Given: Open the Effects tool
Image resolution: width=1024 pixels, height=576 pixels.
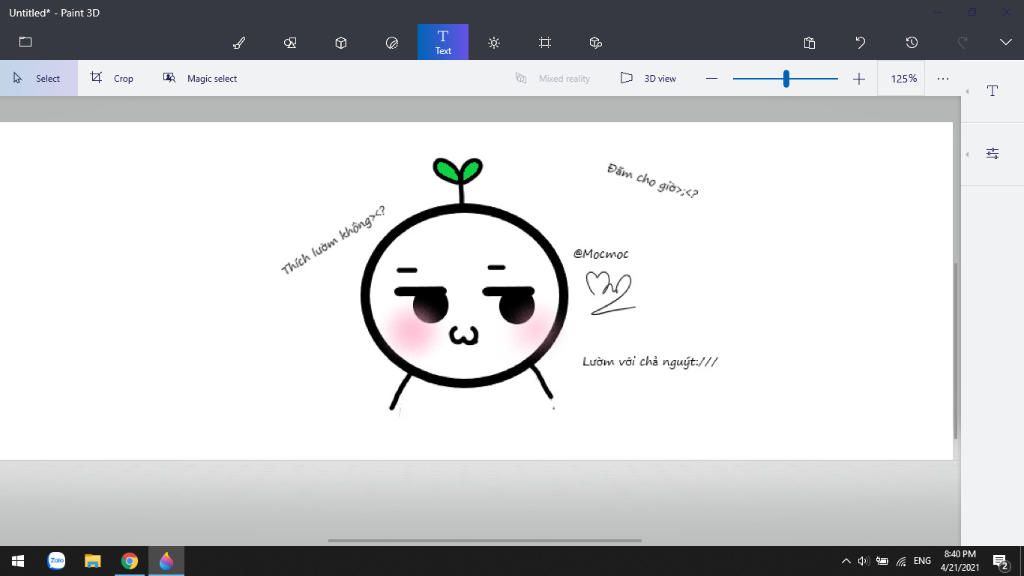Looking at the screenshot, I should pyautogui.click(x=494, y=43).
